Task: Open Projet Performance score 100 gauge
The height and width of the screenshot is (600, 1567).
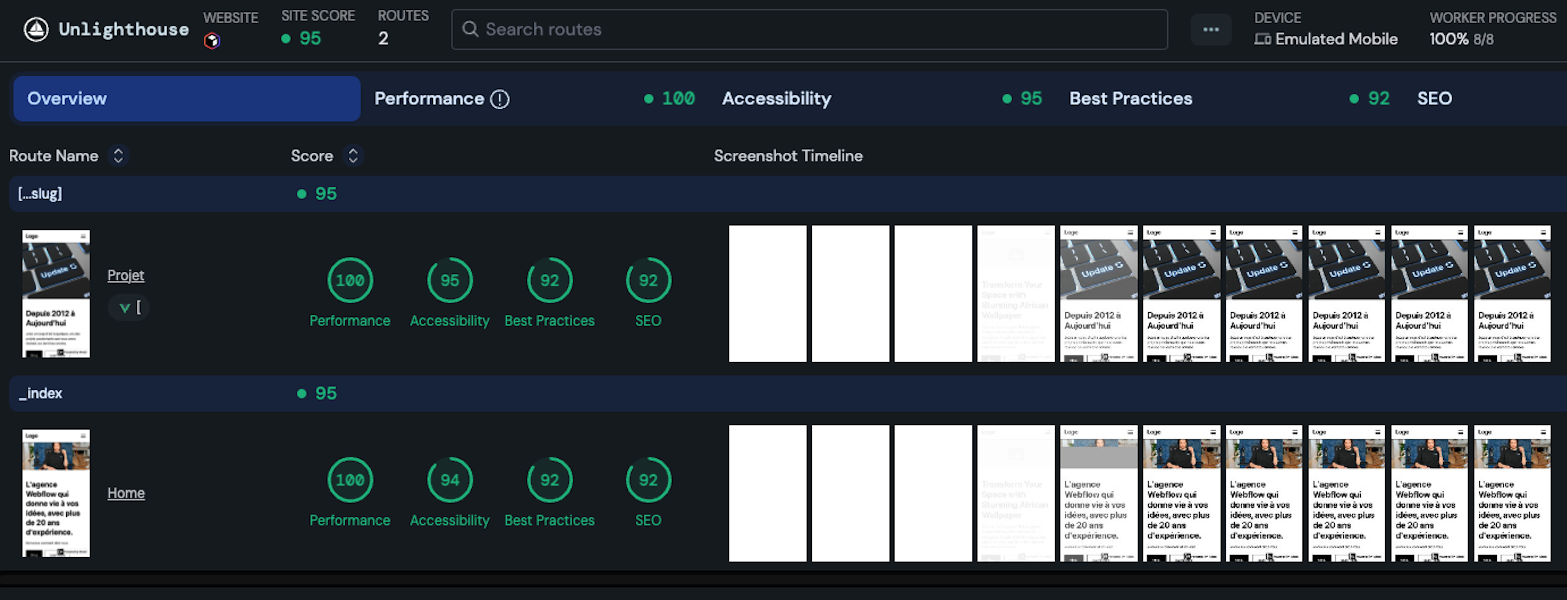Action: (x=349, y=281)
